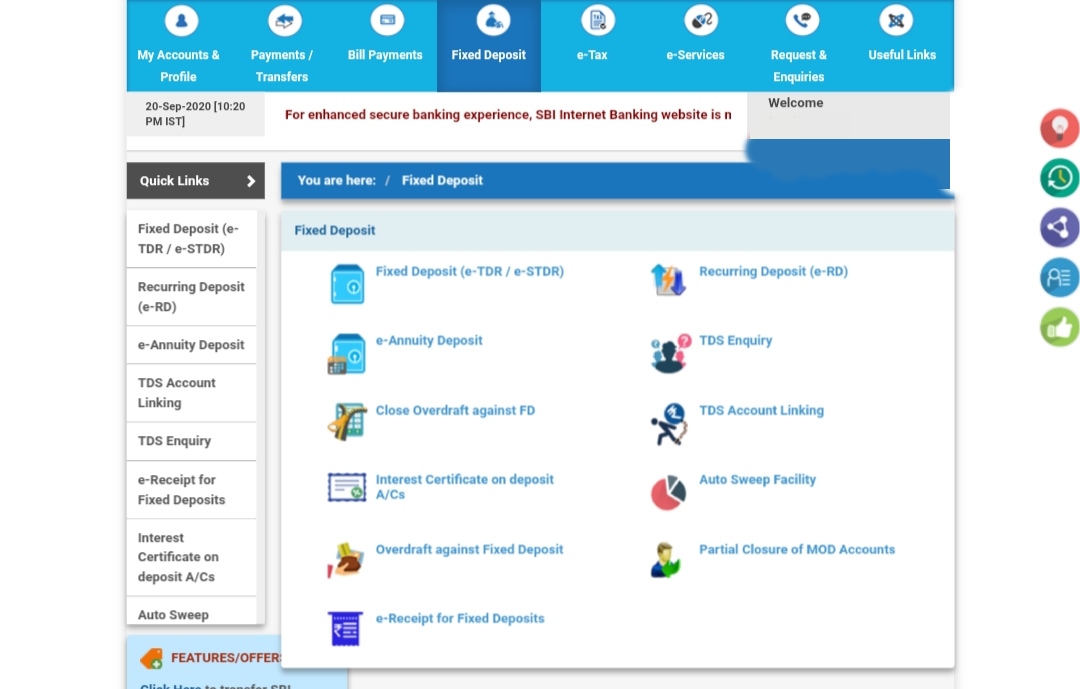Click the date and time stamp

pyautogui.click(x=195, y=114)
